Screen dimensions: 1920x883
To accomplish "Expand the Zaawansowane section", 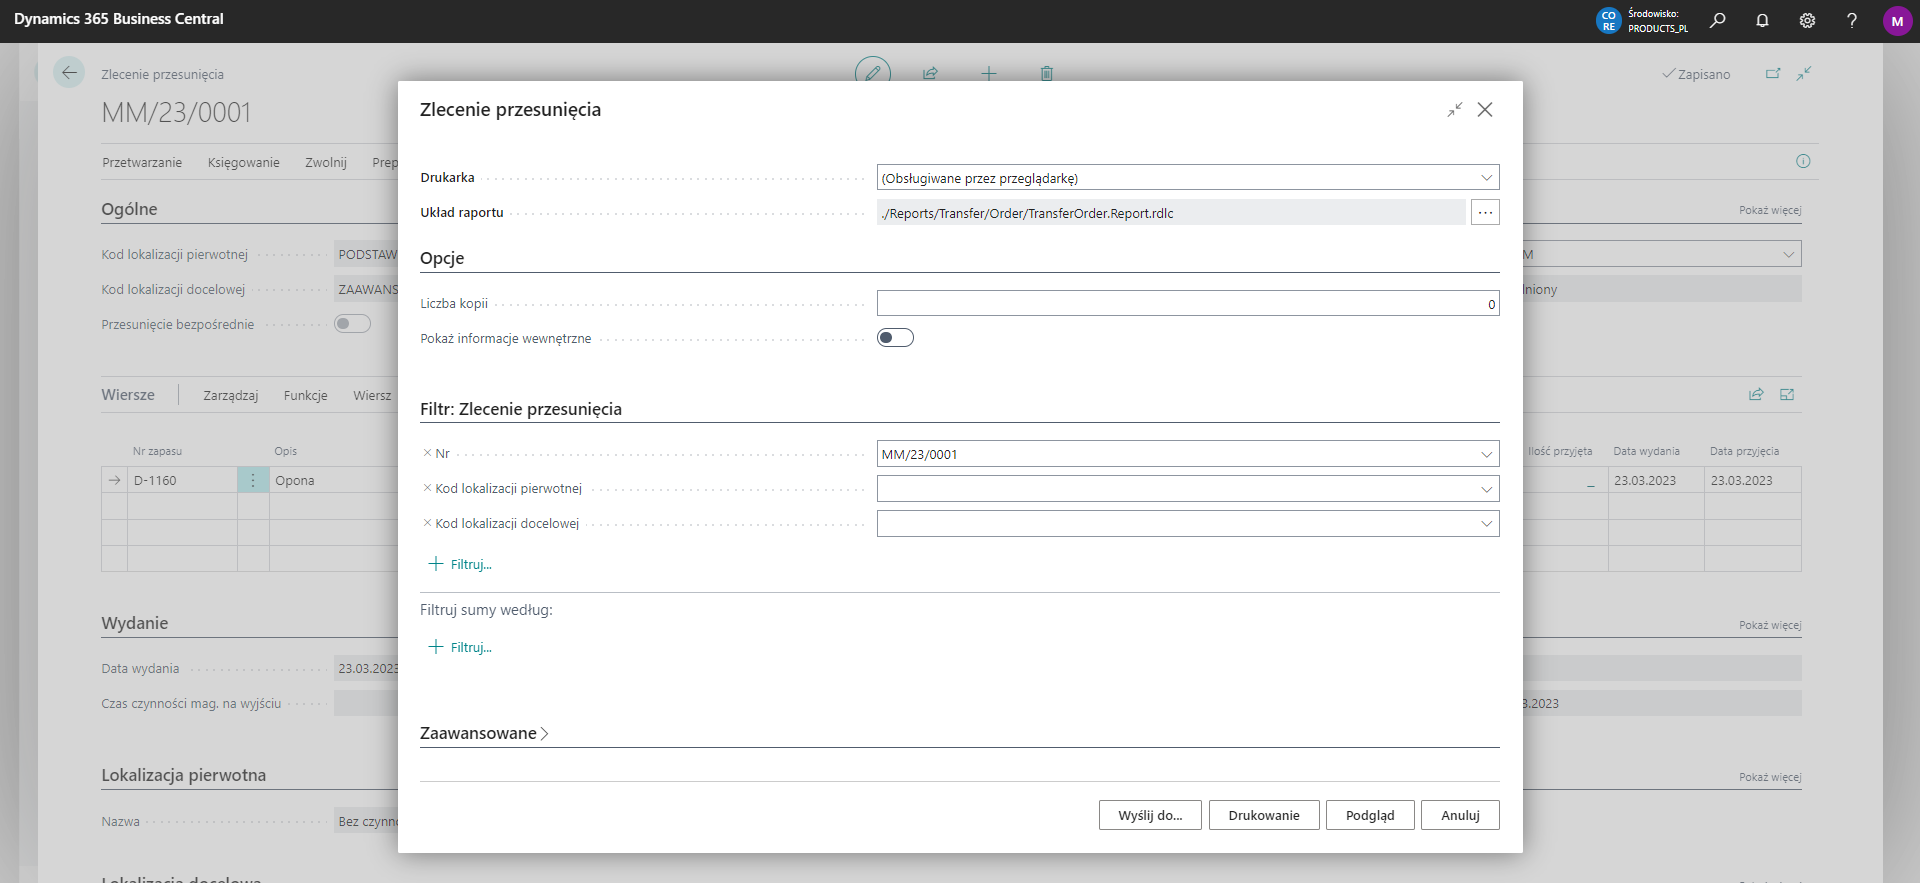I will coord(484,733).
